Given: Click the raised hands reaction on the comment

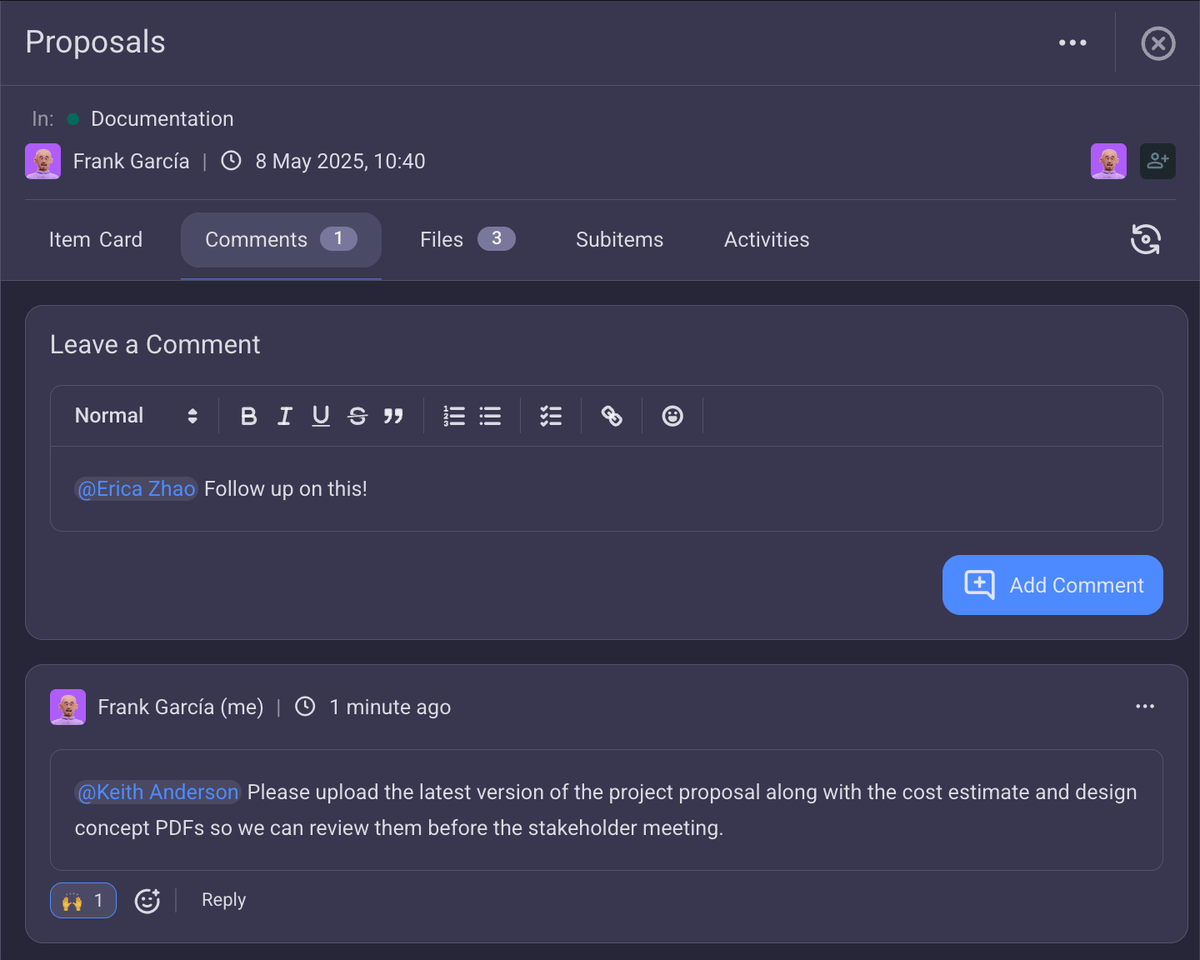Looking at the screenshot, I should tap(83, 899).
